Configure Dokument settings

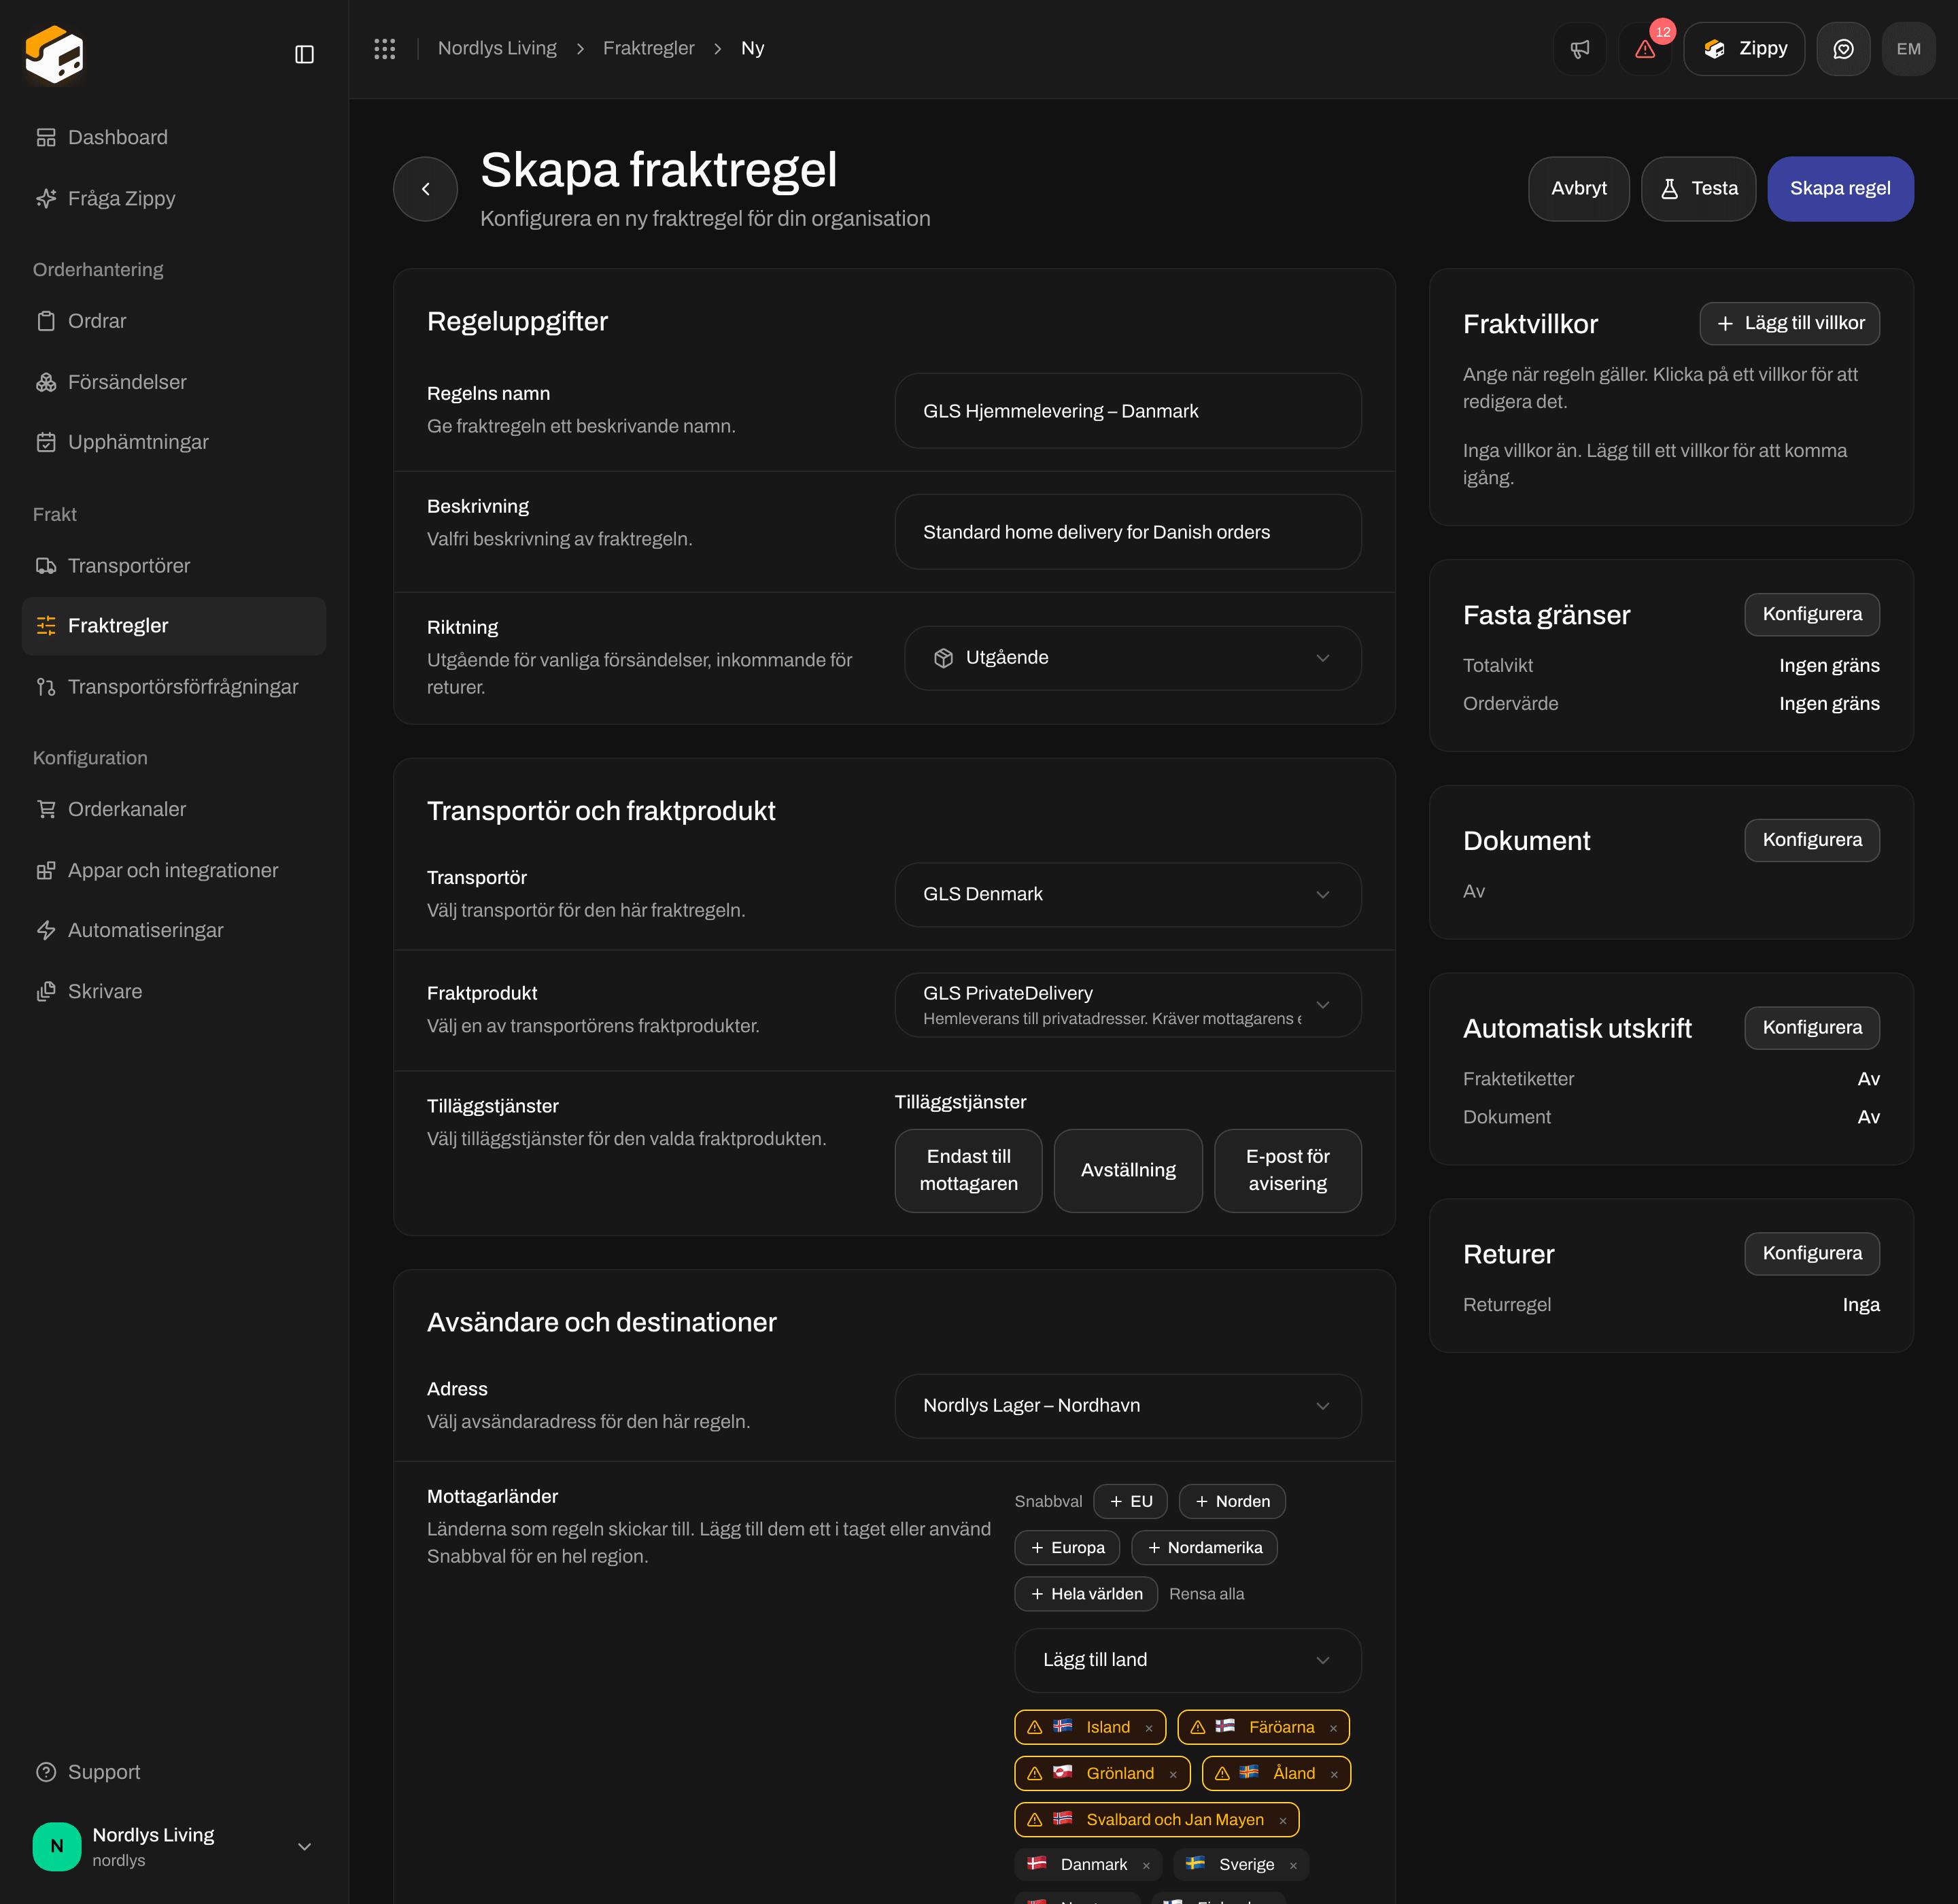point(1811,840)
